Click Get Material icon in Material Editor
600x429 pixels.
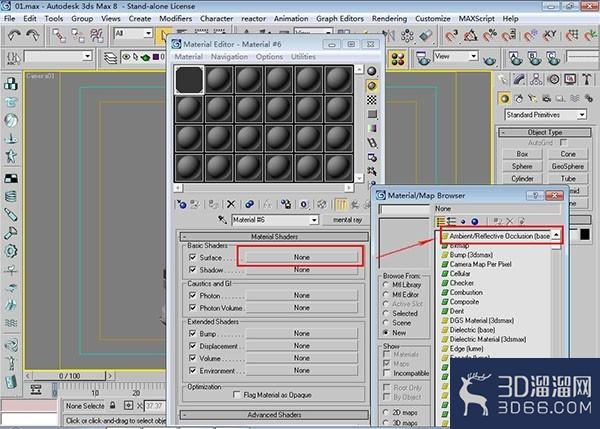(181, 204)
